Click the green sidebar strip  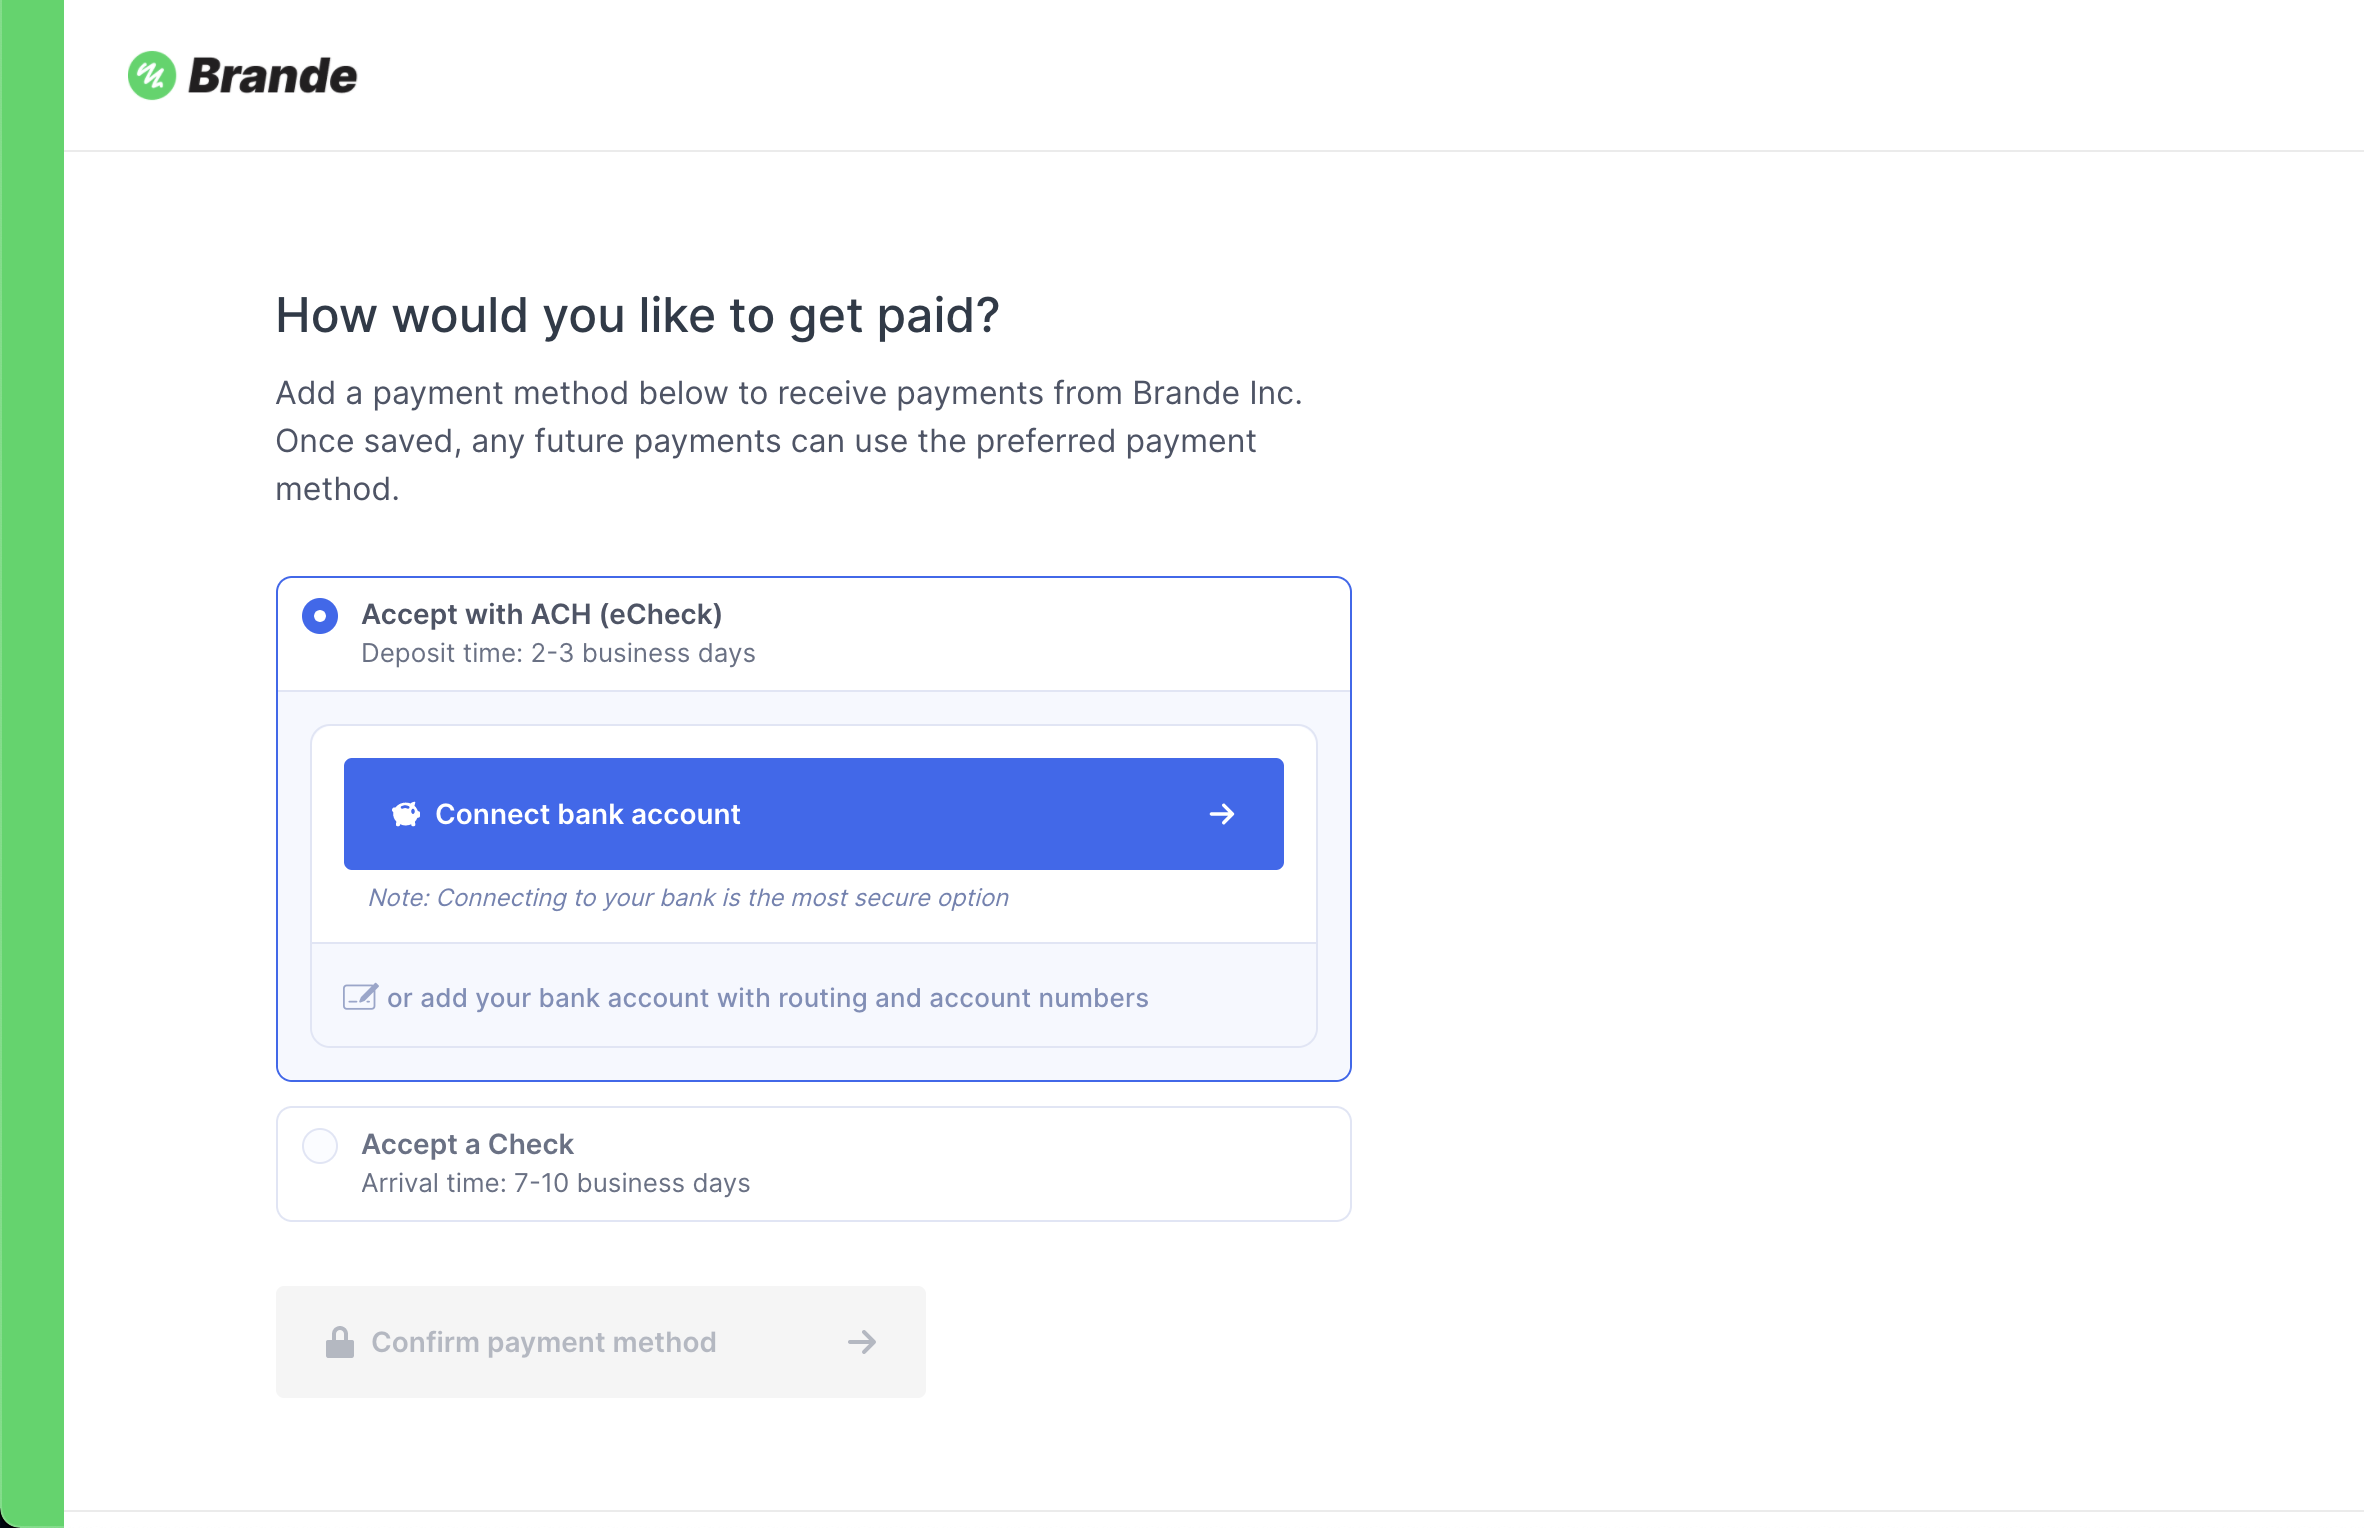[x=32, y=764]
